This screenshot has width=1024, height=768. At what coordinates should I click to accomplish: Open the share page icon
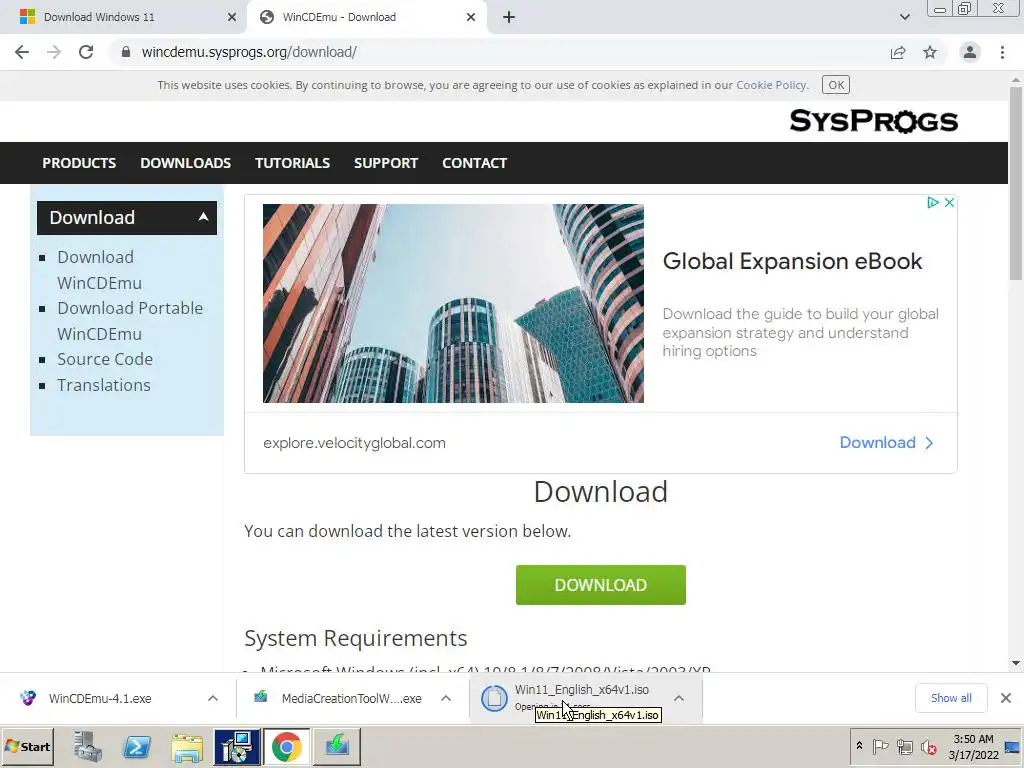point(898,52)
